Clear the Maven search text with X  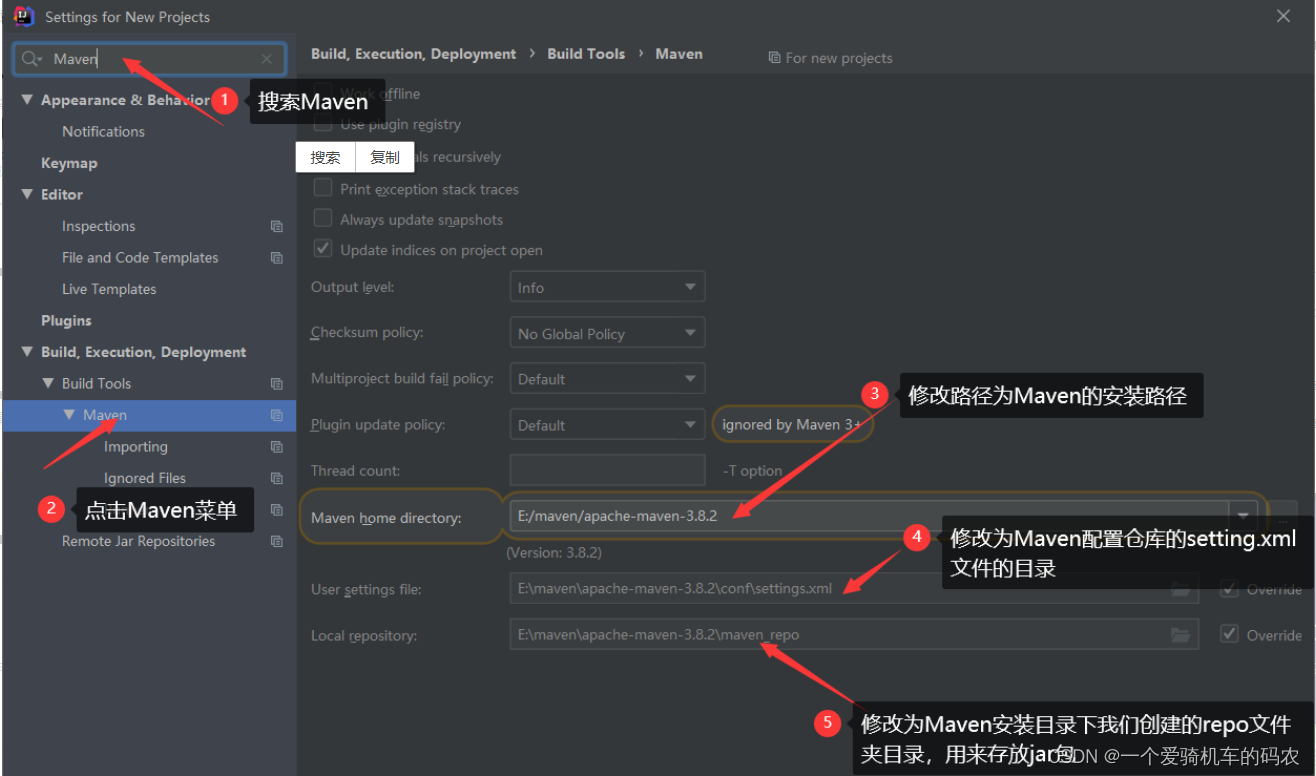(x=267, y=59)
